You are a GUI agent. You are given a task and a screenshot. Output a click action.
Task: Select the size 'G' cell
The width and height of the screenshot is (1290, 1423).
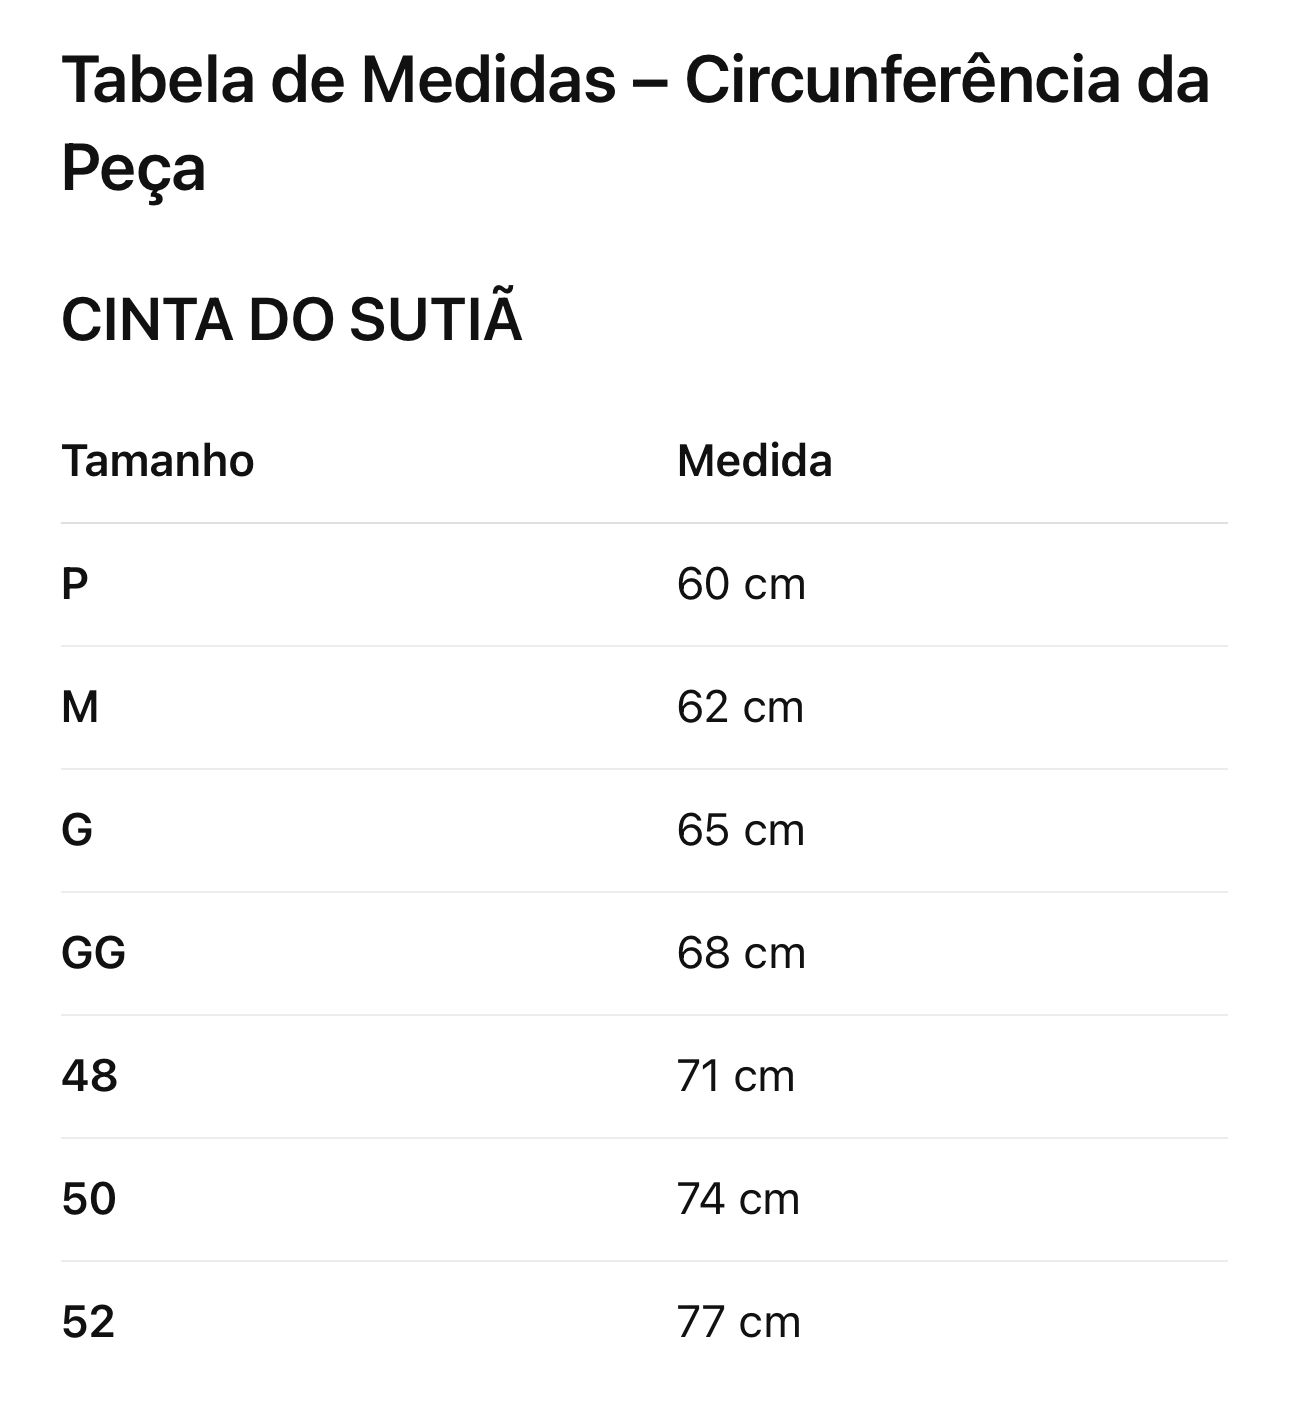tap(77, 830)
